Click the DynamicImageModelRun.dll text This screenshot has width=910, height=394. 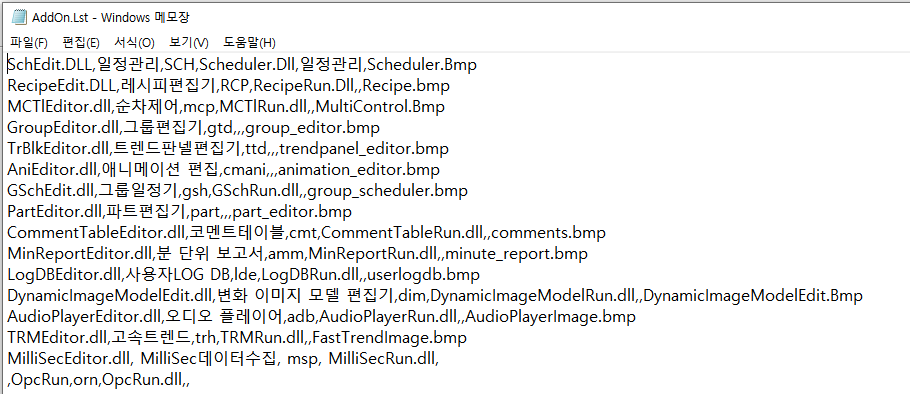[532, 296]
